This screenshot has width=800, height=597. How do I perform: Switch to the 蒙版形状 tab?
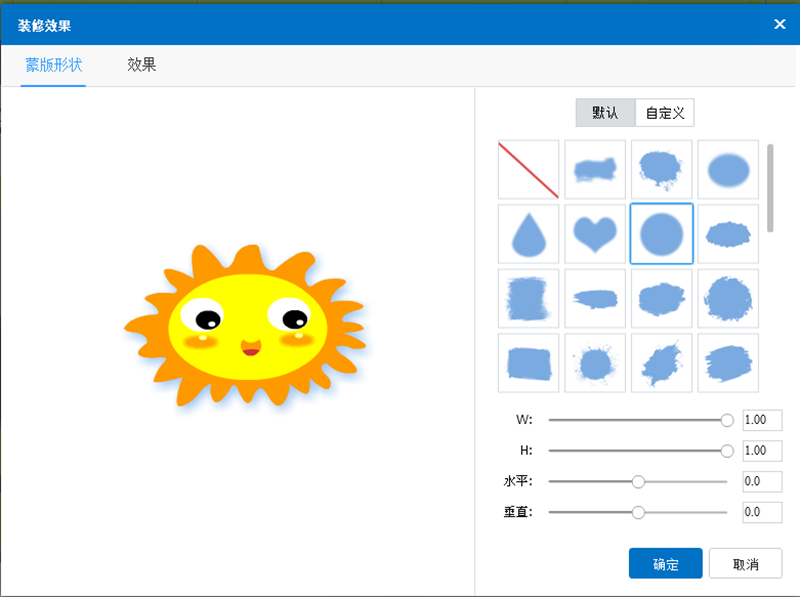pyautogui.click(x=54, y=65)
